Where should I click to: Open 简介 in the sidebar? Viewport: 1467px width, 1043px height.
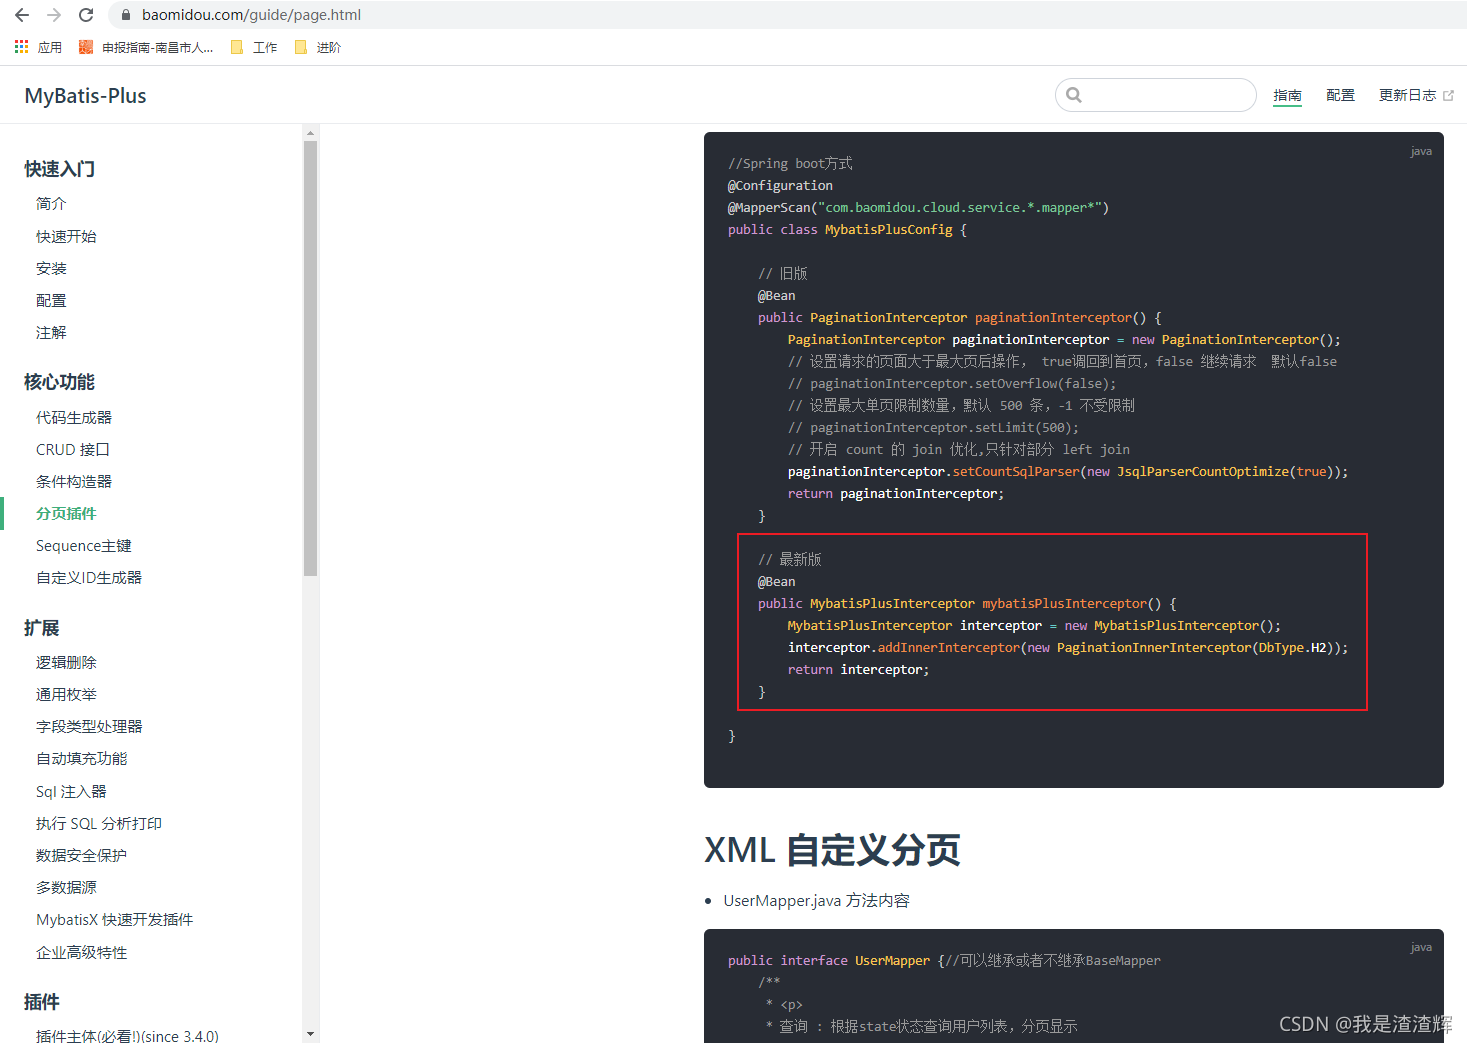pos(51,204)
